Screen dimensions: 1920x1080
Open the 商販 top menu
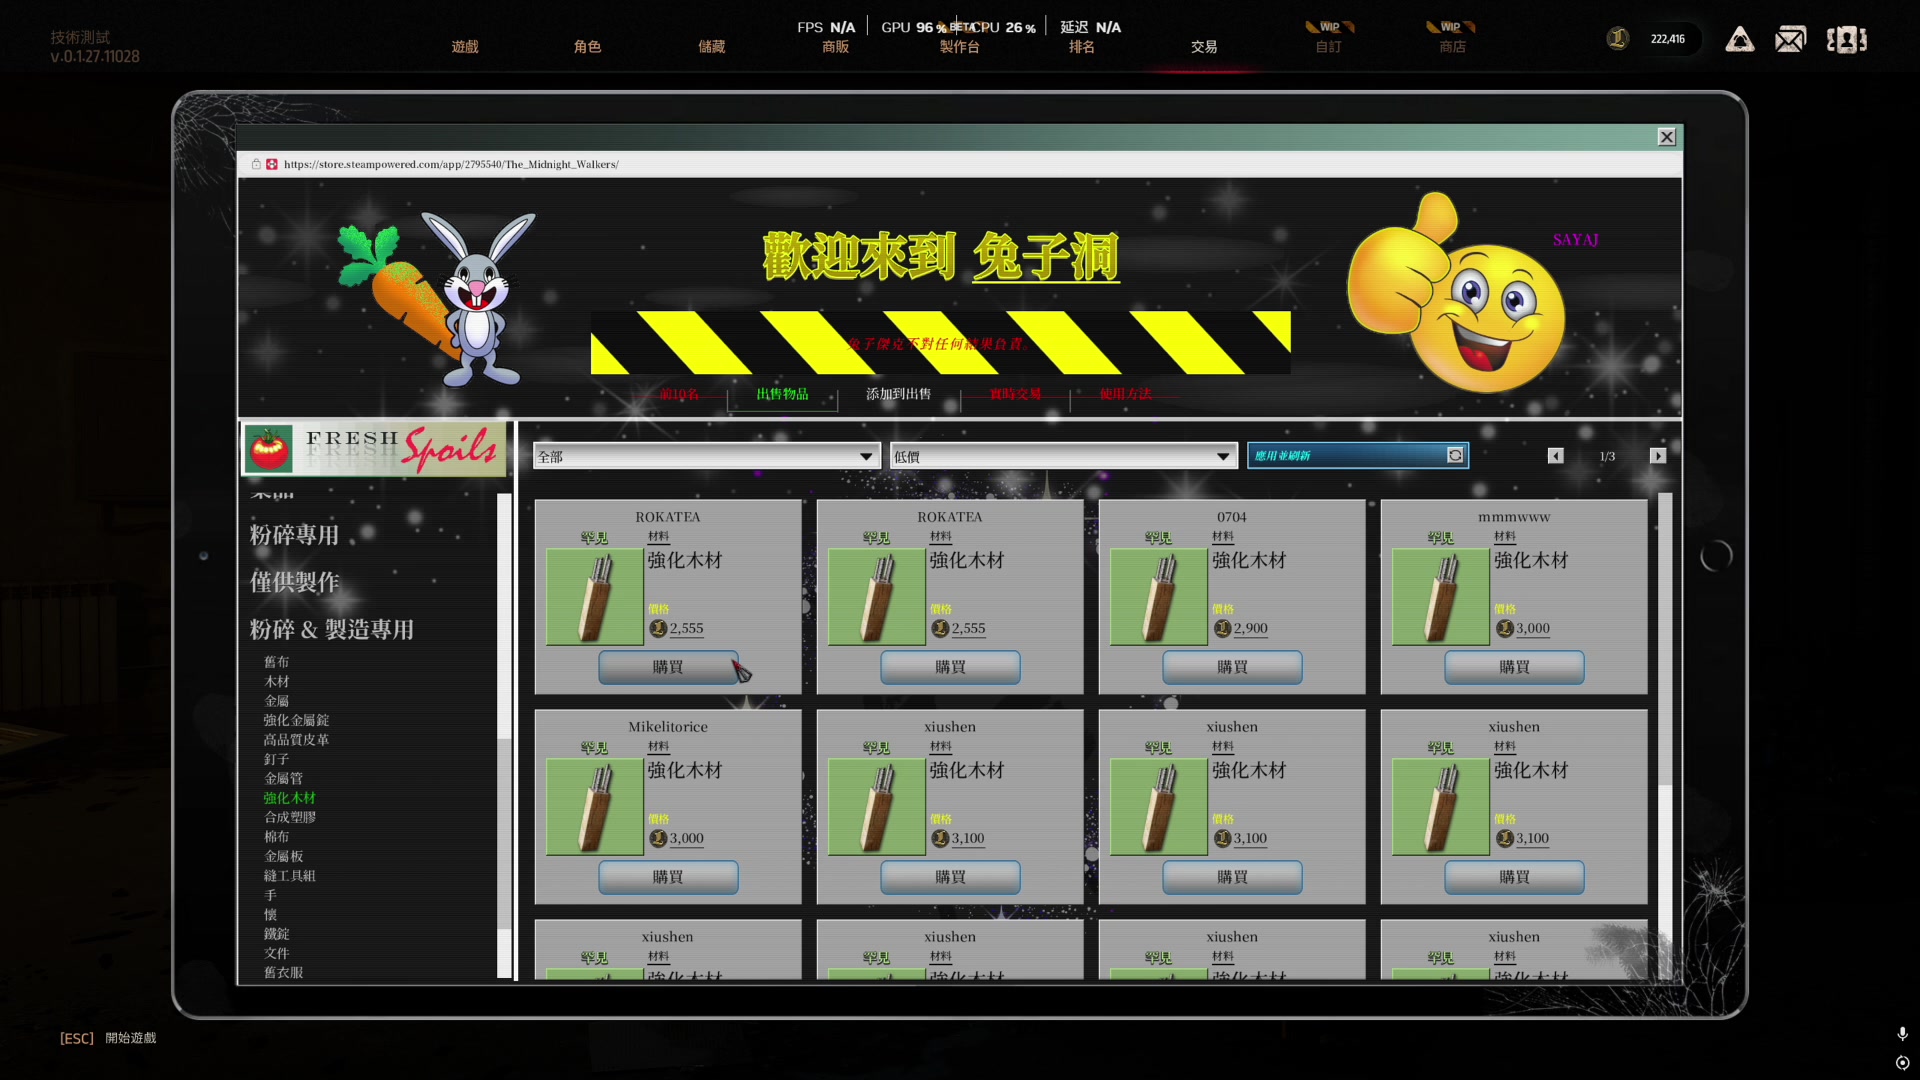(835, 47)
